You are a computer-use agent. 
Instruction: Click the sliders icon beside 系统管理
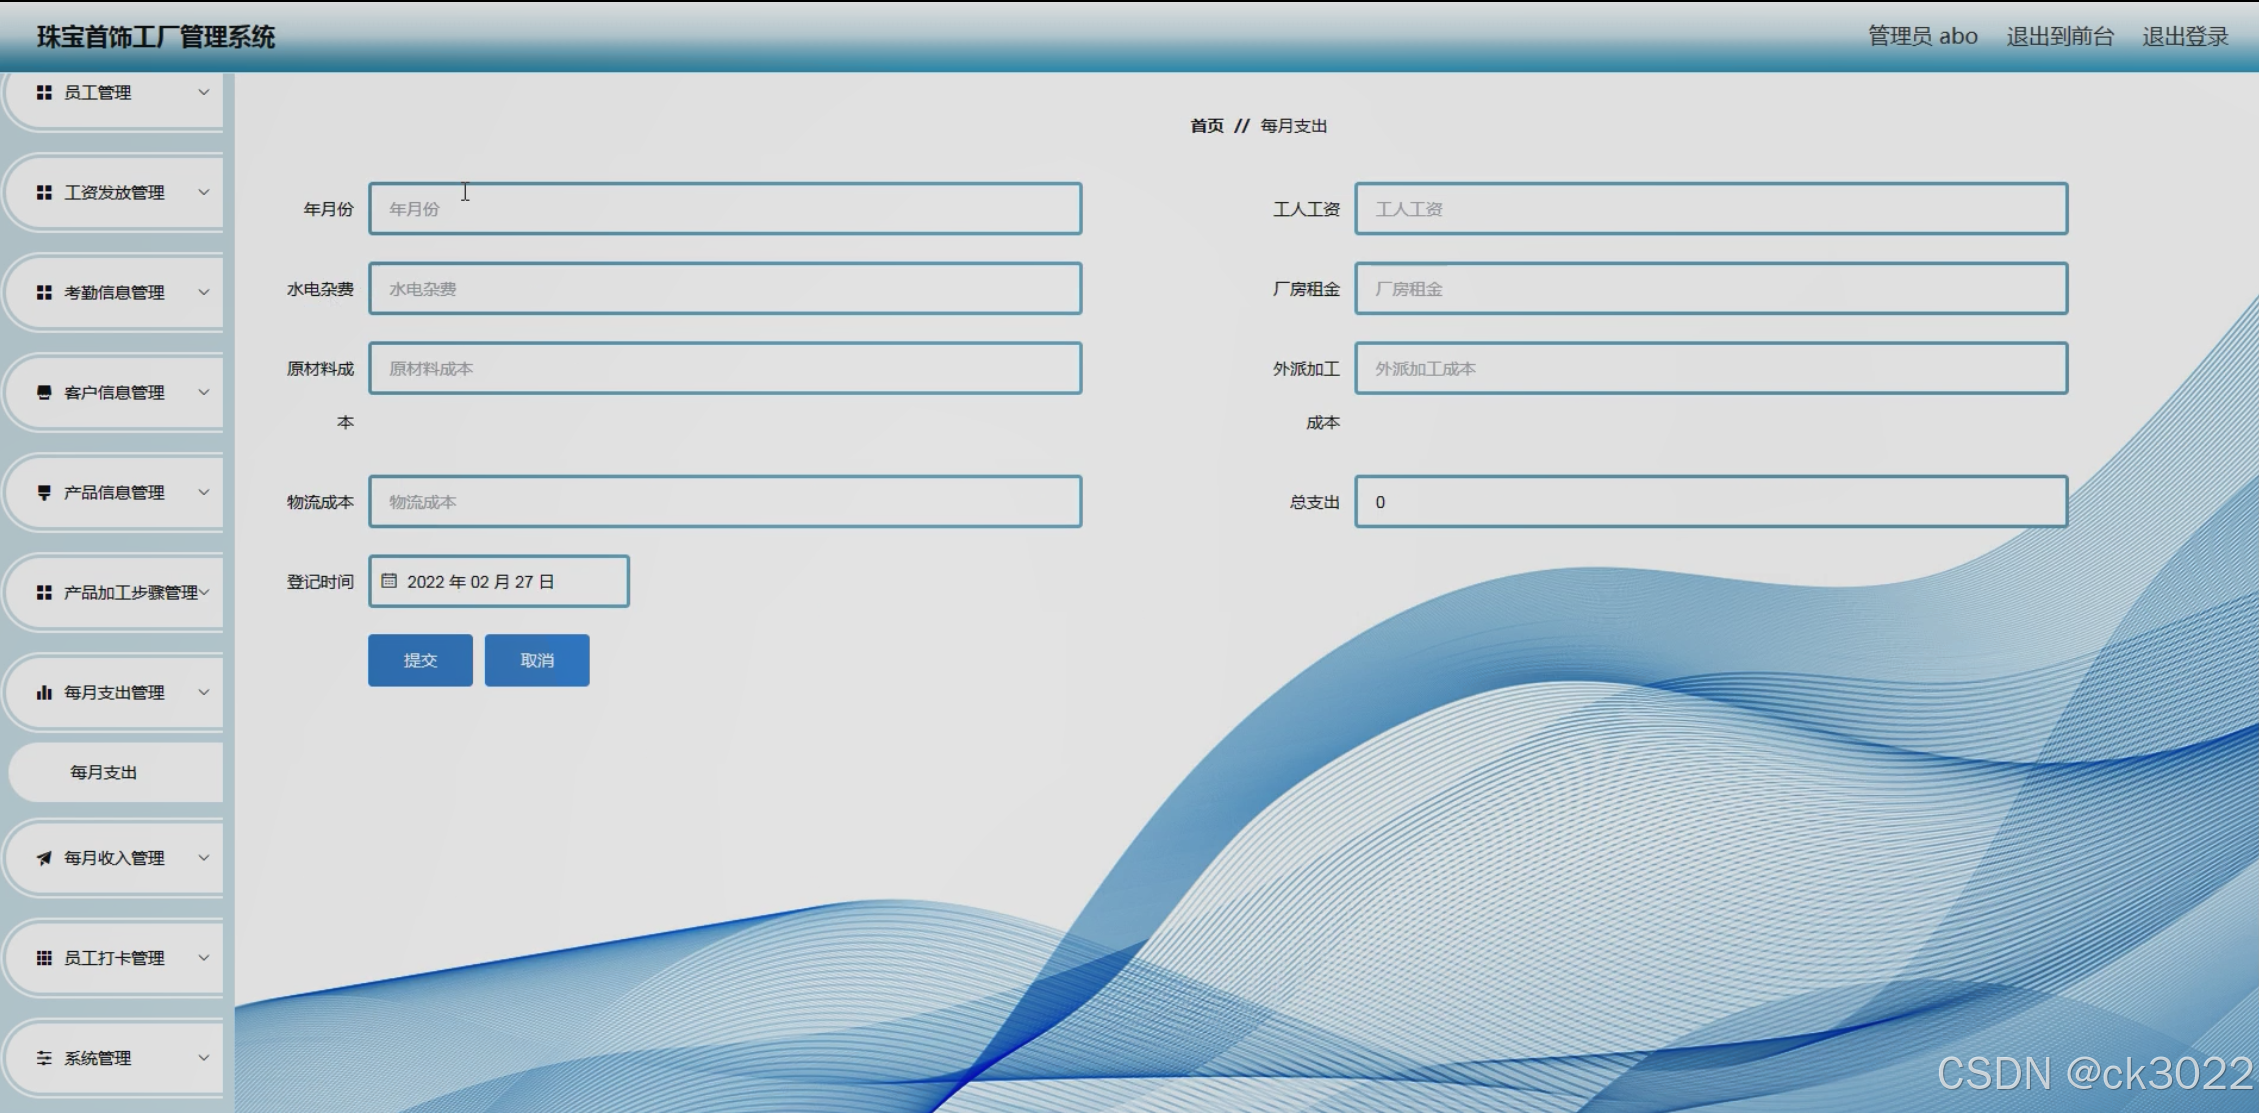coord(44,1058)
